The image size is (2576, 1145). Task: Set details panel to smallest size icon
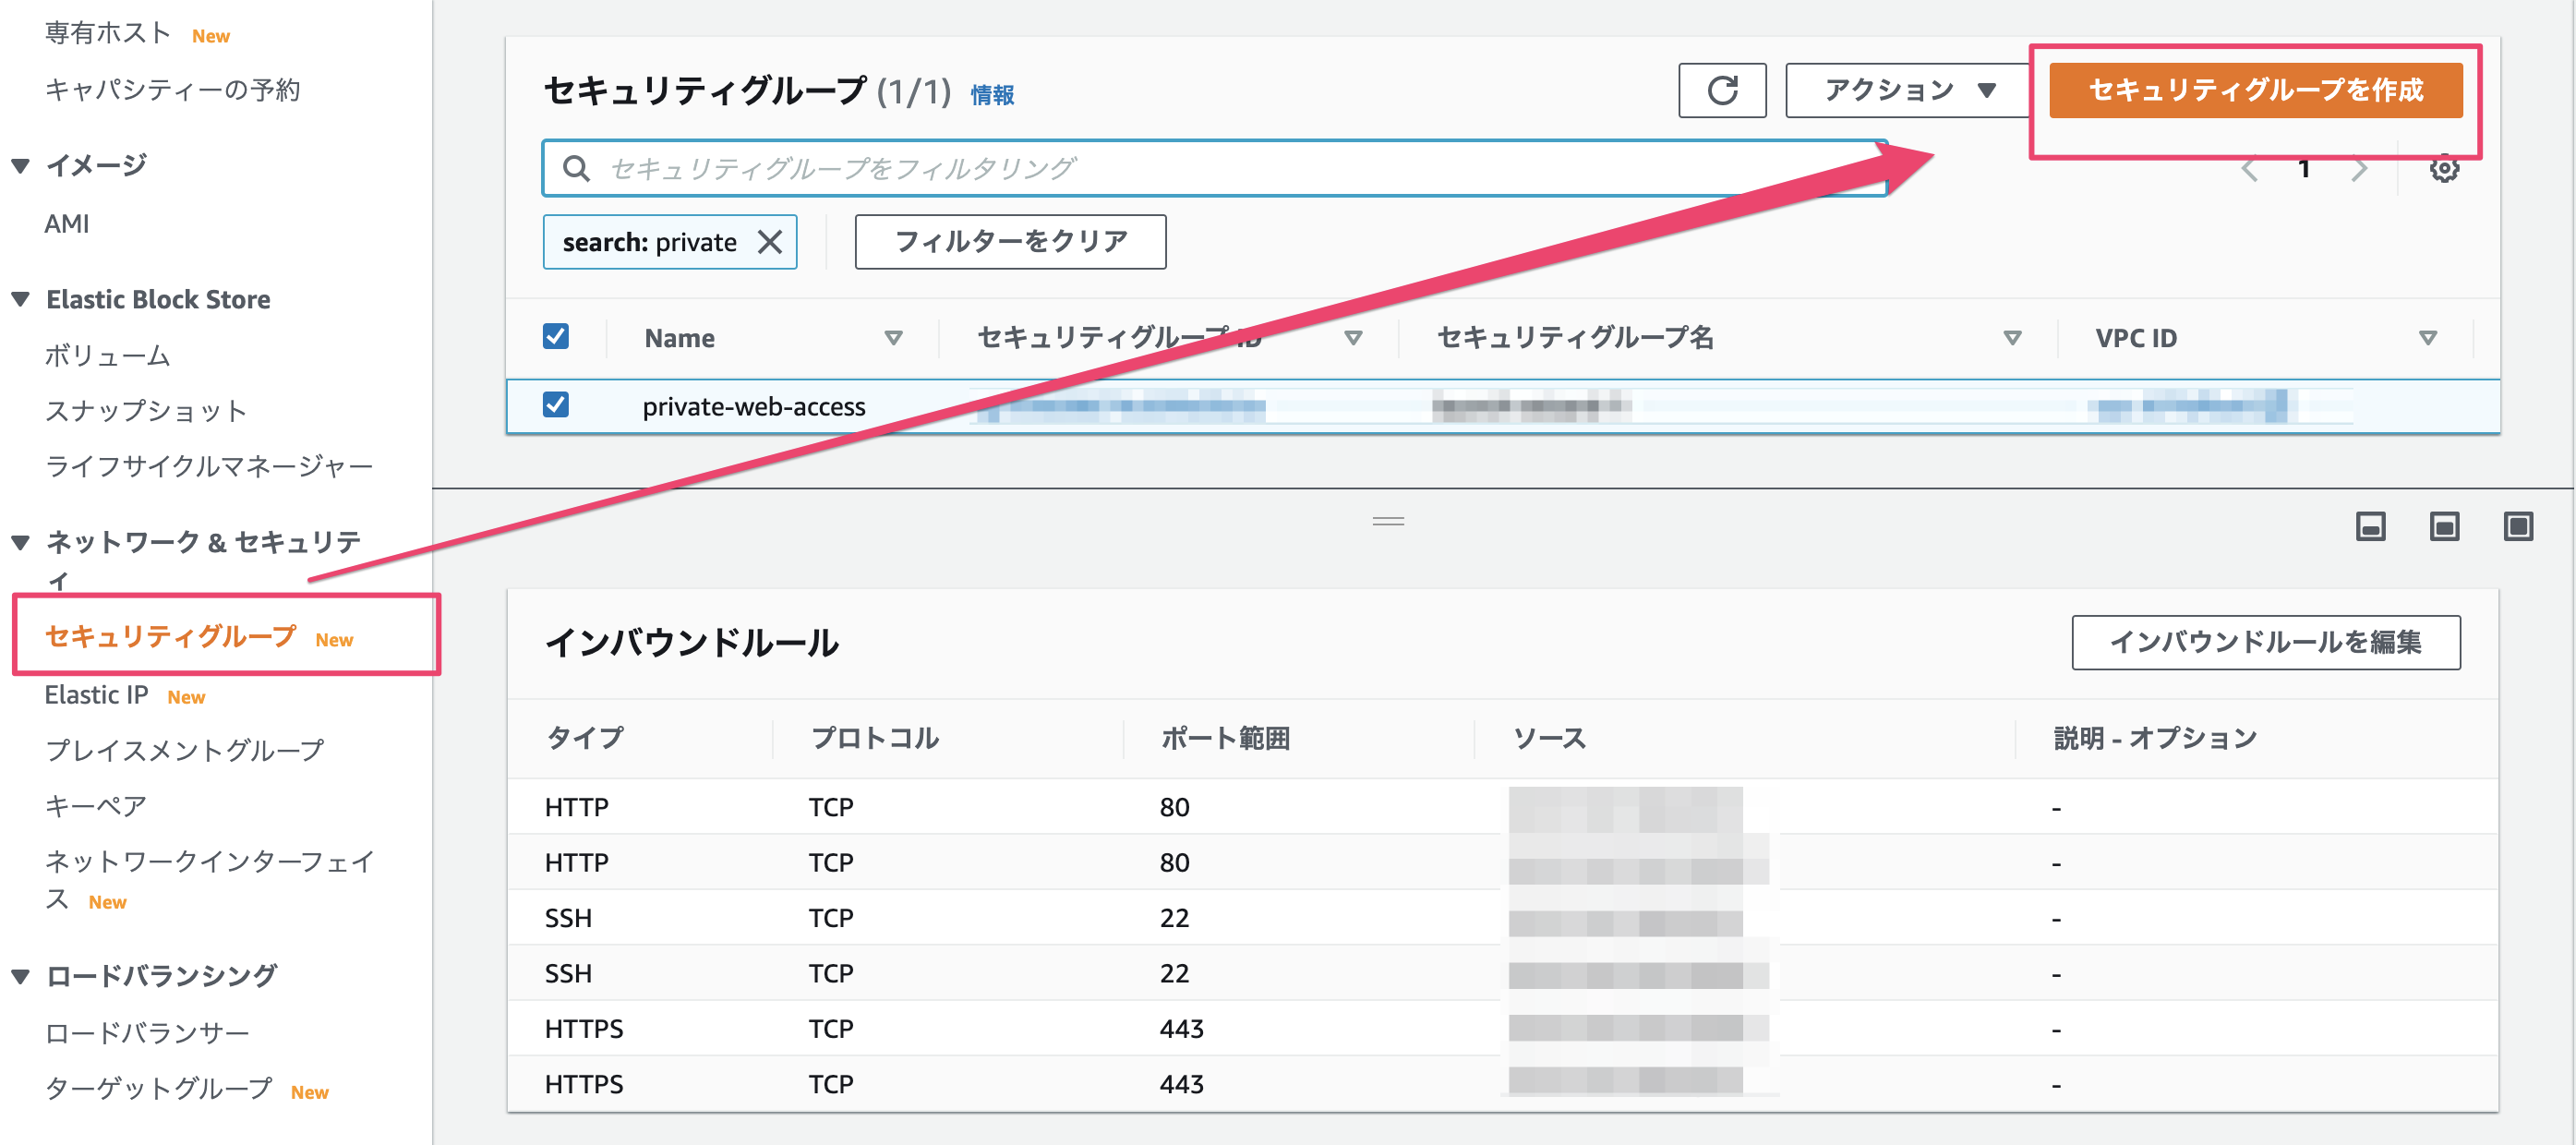pyautogui.click(x=2370, y=526)
